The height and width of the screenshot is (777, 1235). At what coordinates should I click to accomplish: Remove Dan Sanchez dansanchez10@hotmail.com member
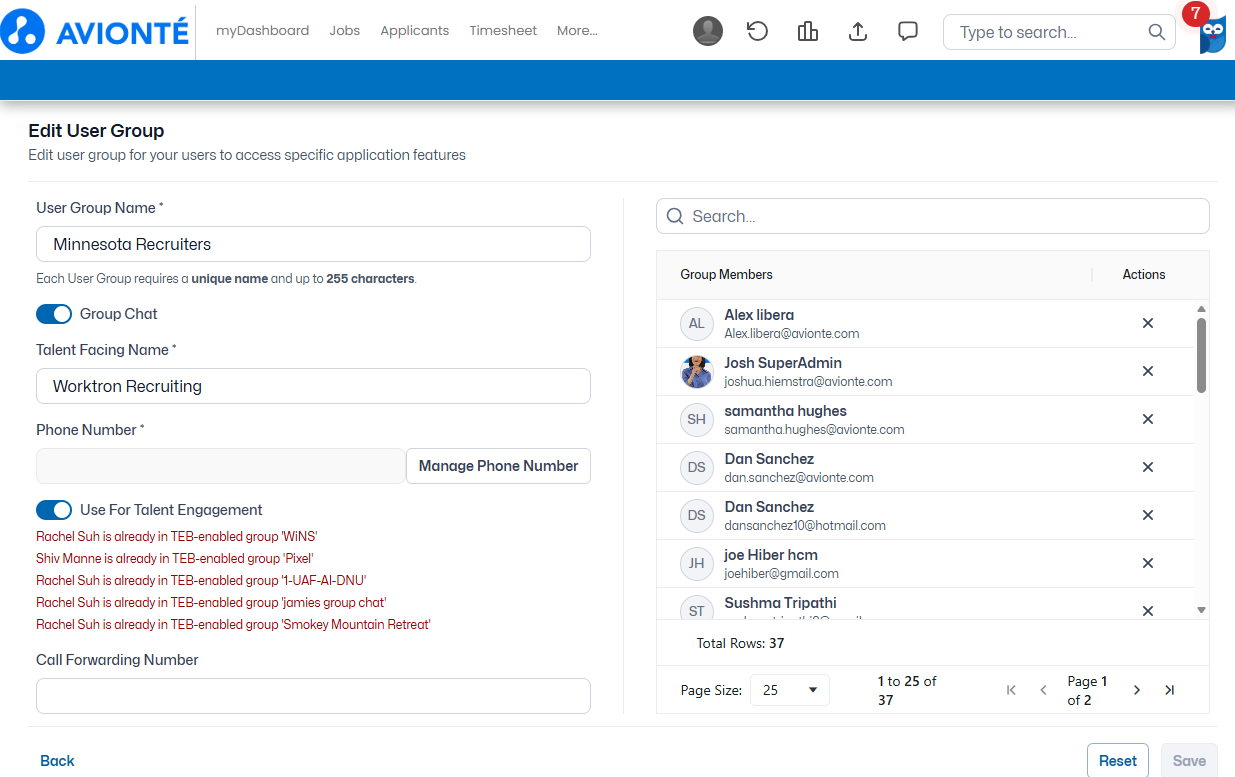pyautogui.click(x=1148, y=515)
